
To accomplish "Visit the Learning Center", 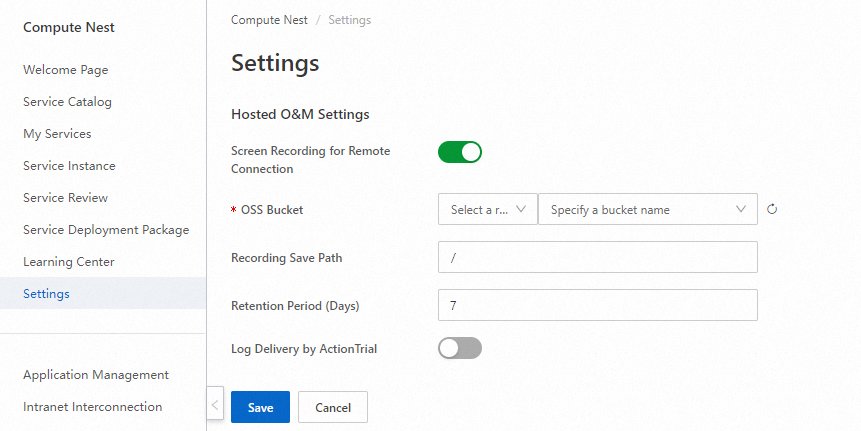I will [x=69, y=262].
